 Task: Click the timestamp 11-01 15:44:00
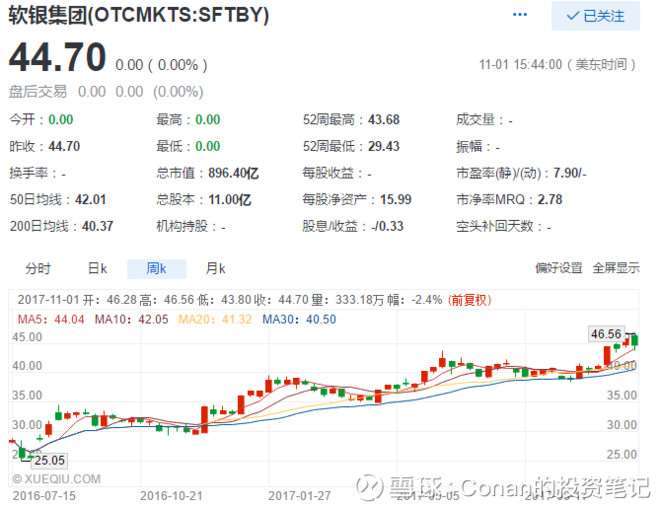point(521,65)
